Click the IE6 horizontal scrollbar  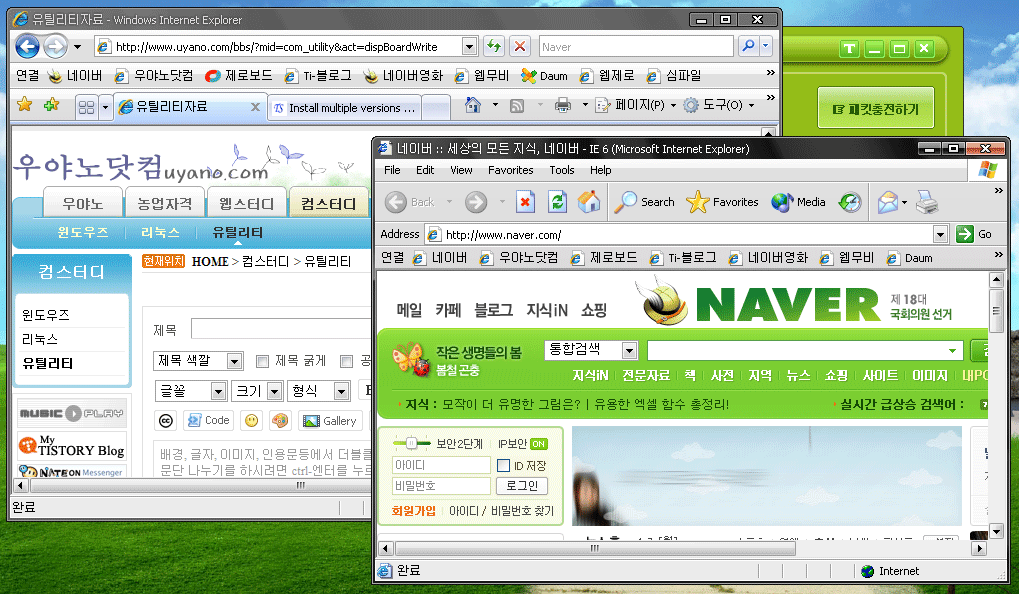tap(595, 549)
